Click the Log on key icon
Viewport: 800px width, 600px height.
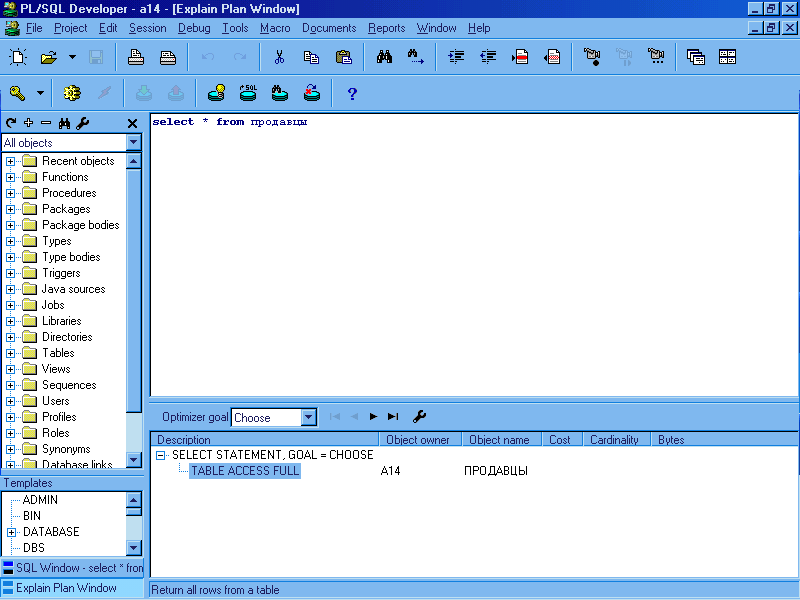click(17, 93)
